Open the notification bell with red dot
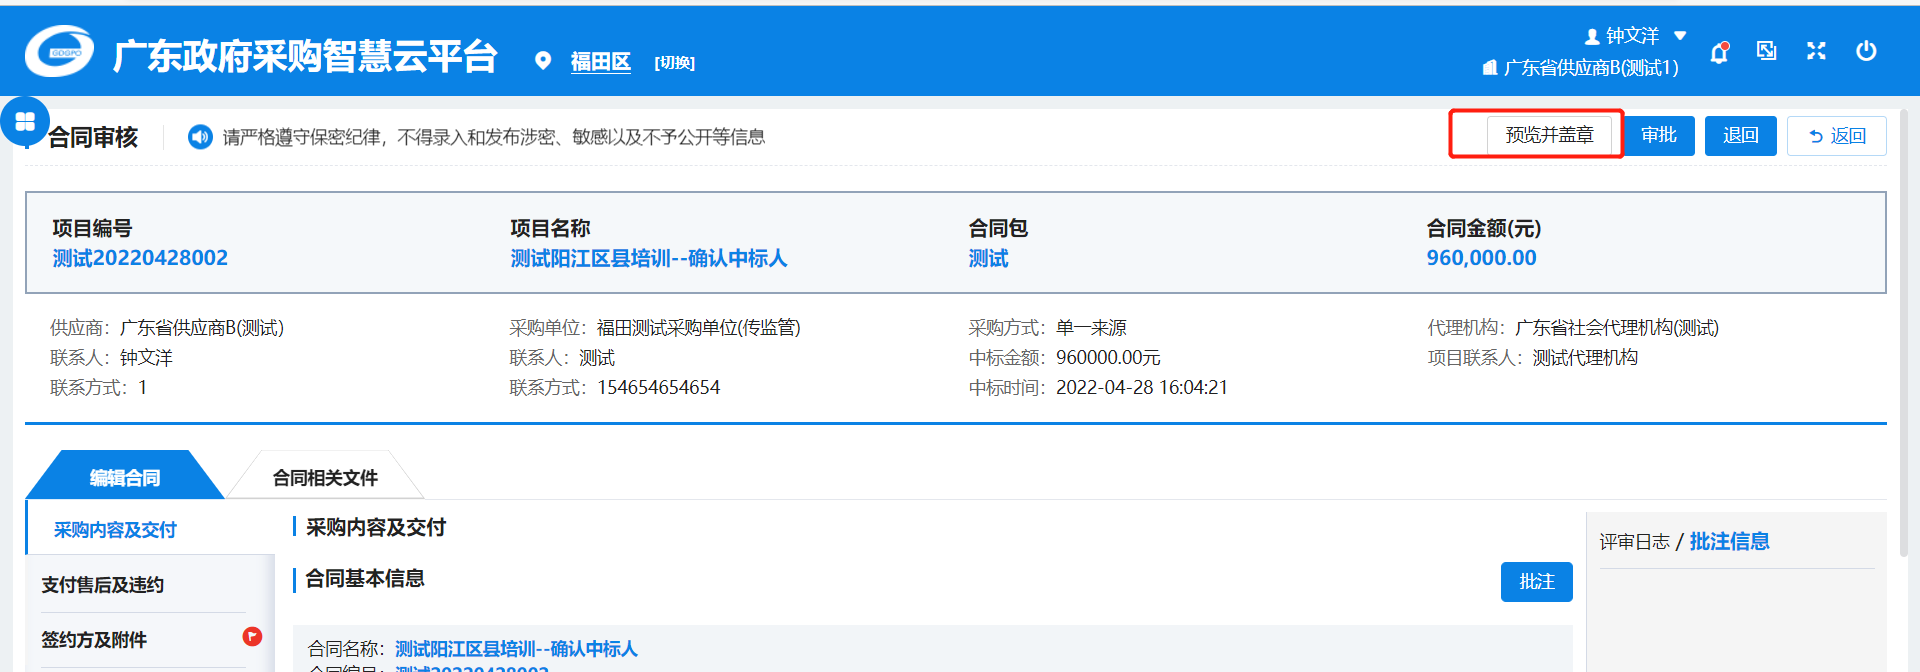Viewport: 1920px width, 672px height. [1718, 53]
